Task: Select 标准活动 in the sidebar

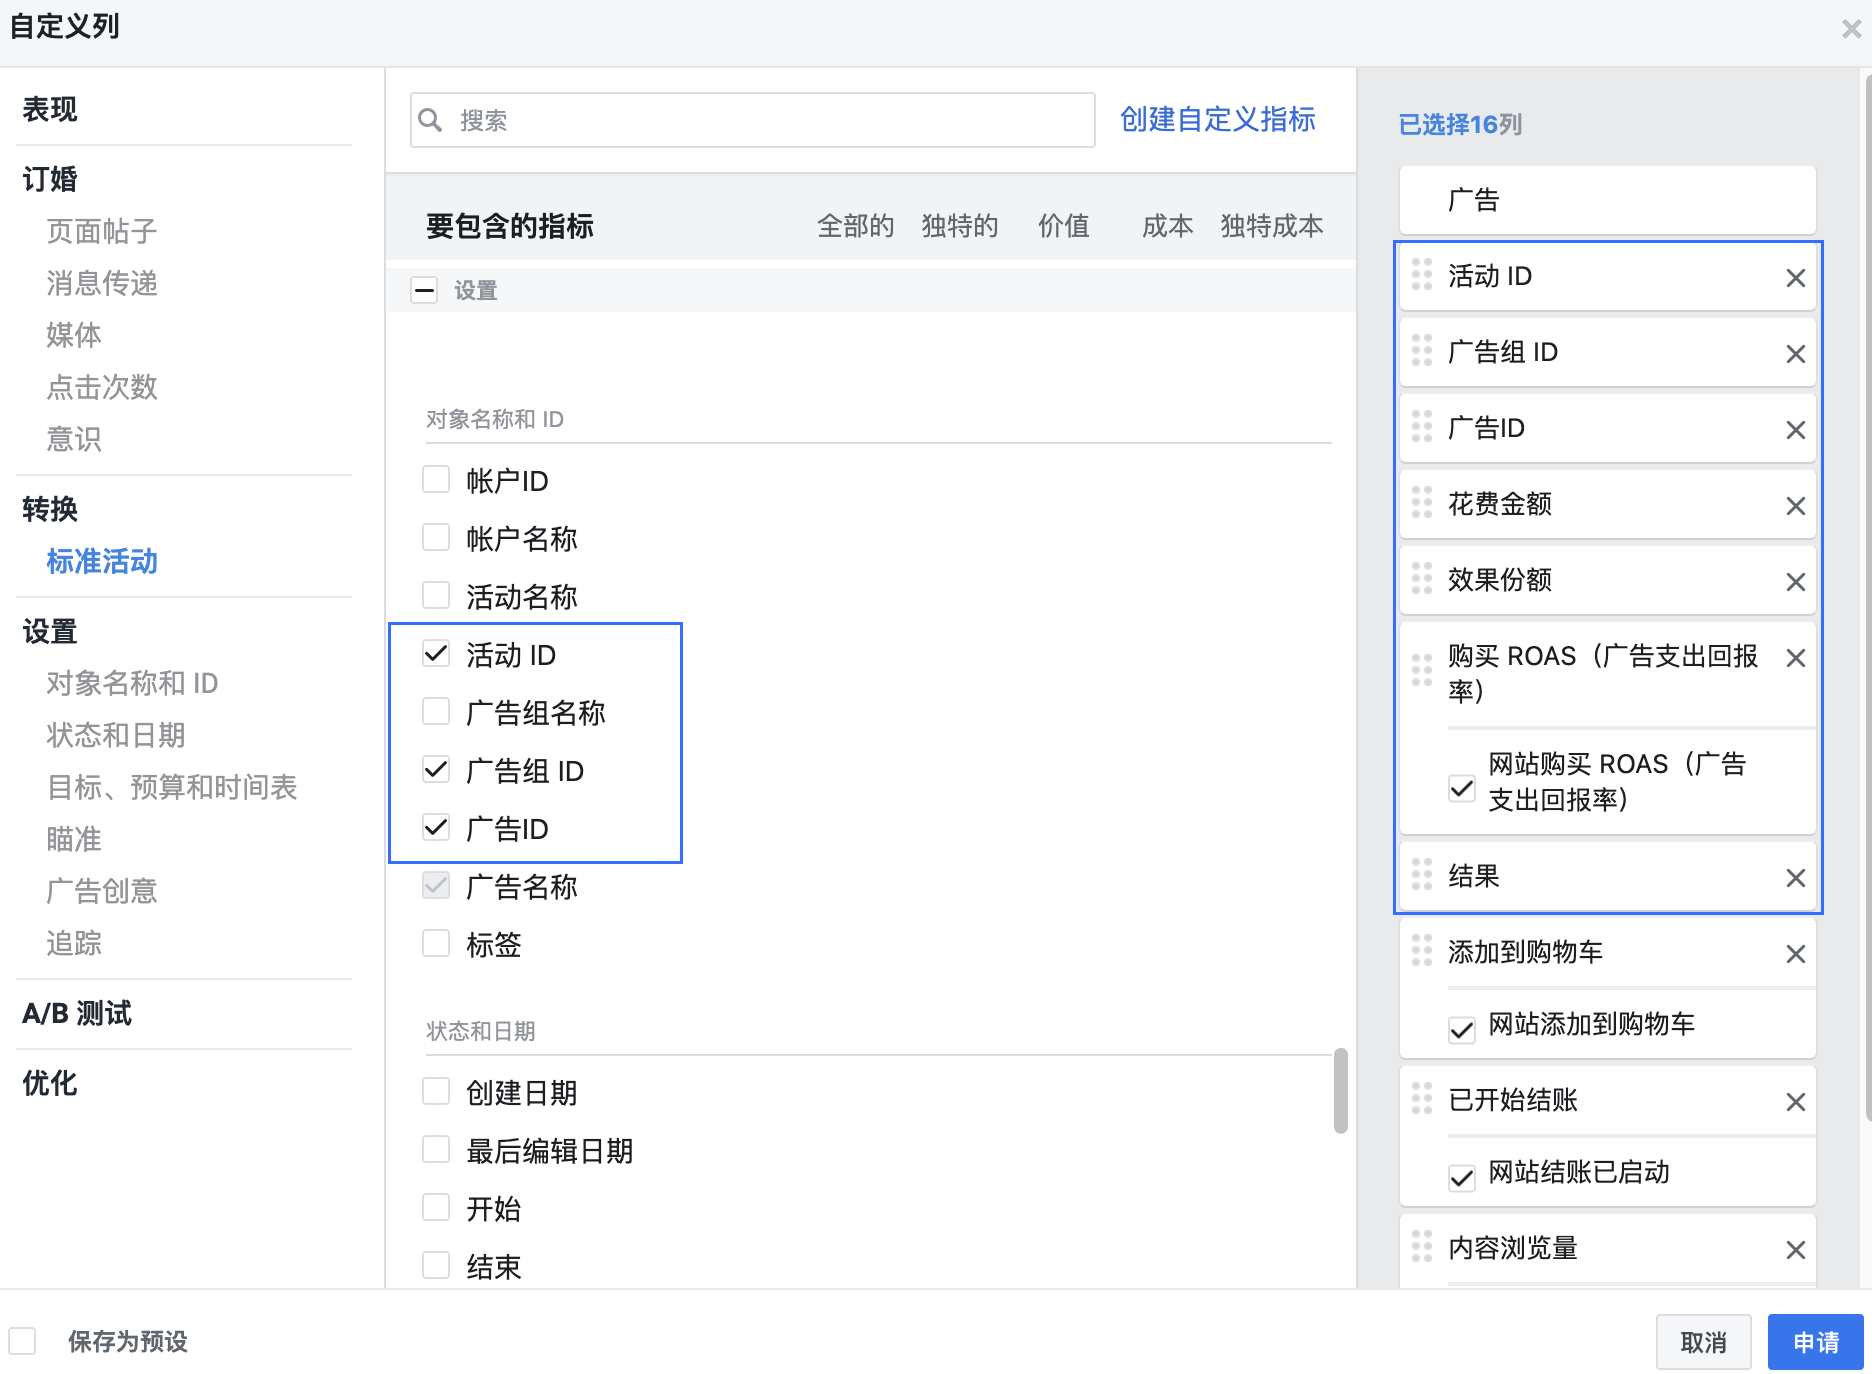Action: [102, 561]
